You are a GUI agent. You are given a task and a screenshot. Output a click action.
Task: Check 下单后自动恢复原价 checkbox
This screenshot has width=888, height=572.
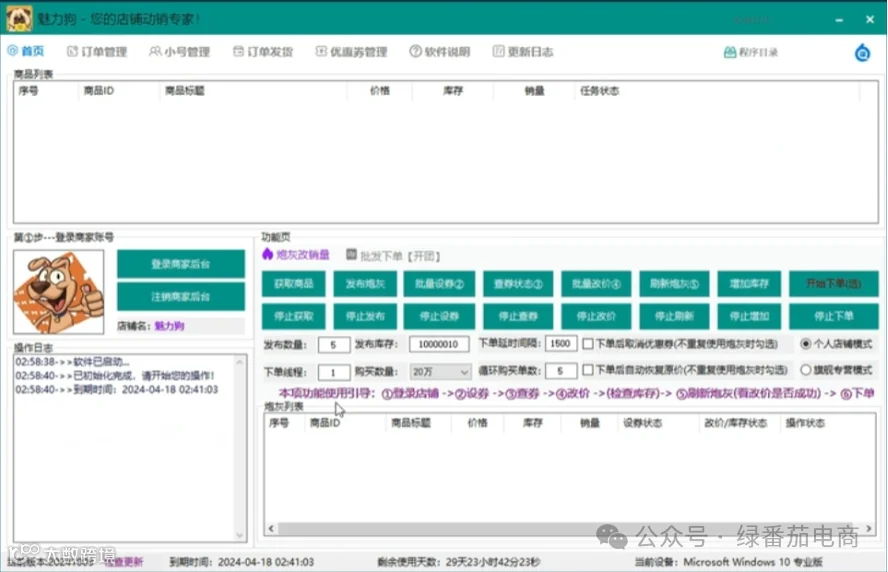pos(588,370)
